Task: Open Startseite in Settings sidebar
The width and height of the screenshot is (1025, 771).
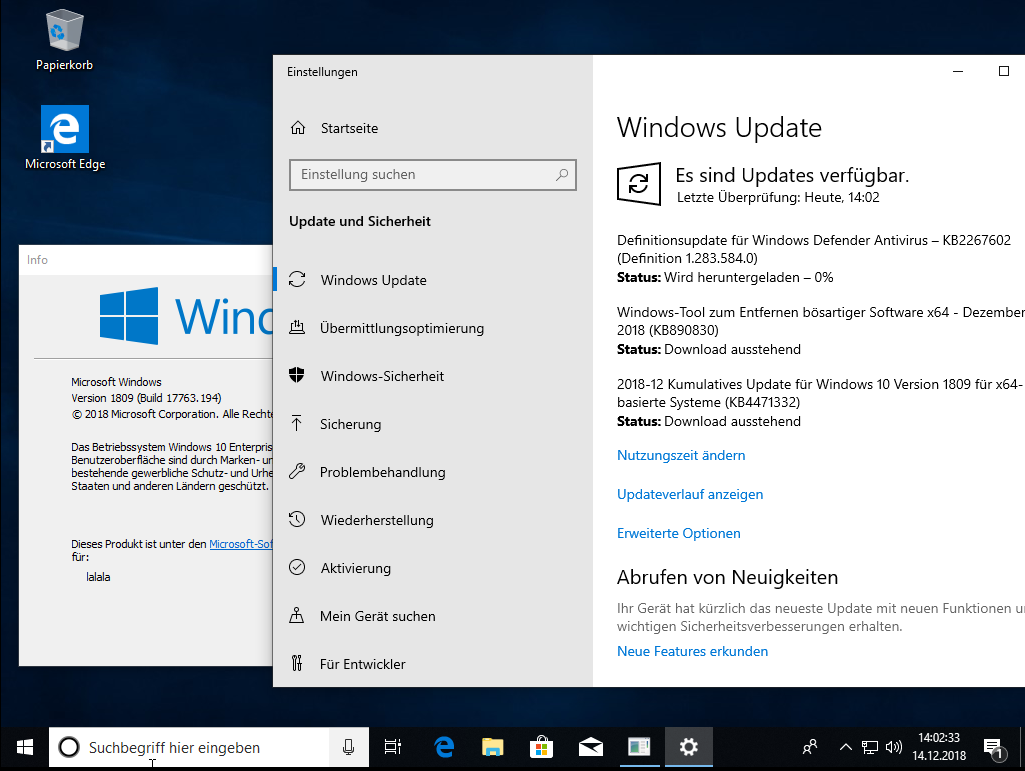Action: click(349, 128)
